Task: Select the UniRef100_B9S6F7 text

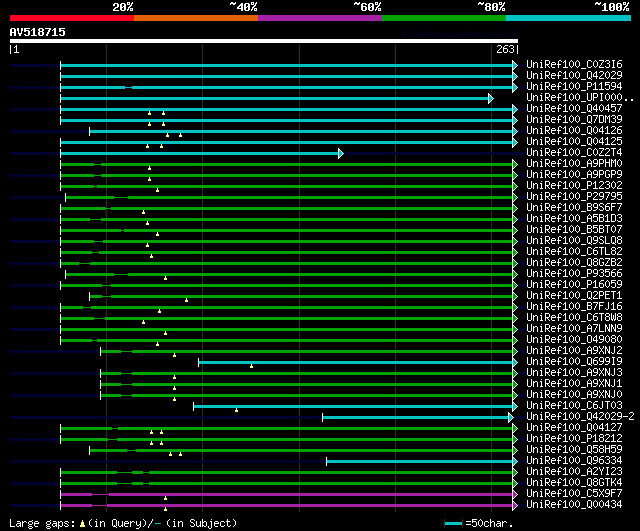Action: click(574, 208)
